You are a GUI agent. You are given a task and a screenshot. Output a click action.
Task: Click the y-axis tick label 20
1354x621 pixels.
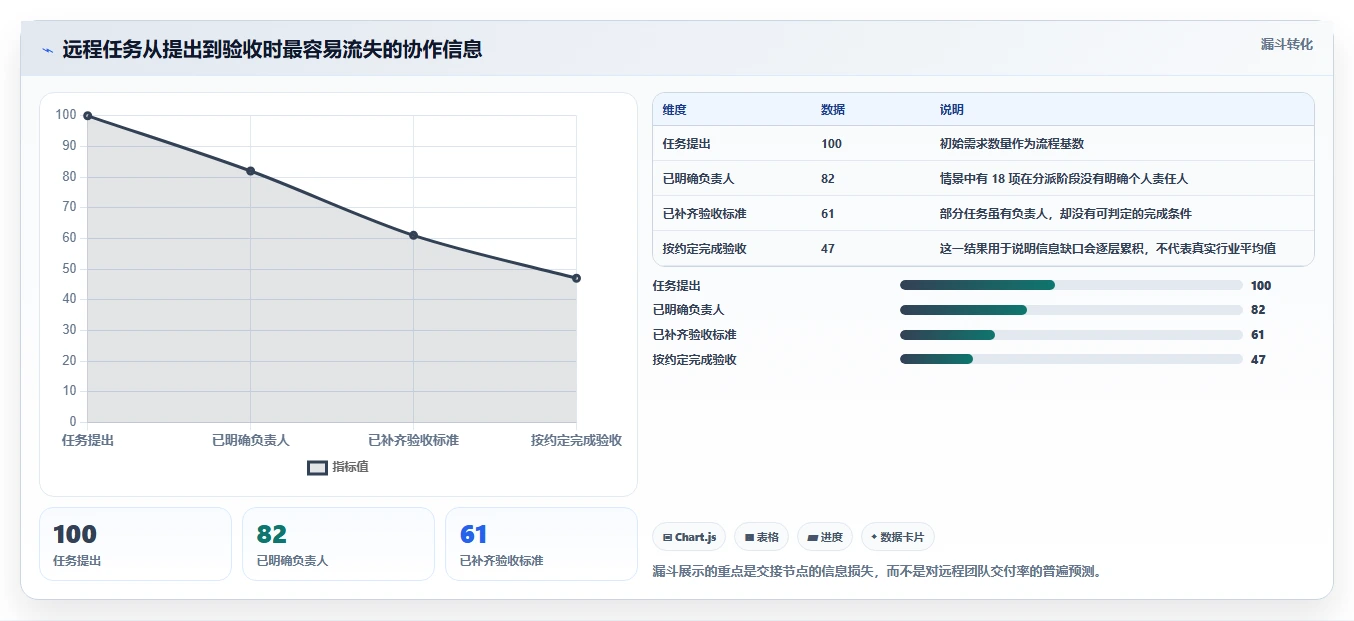(69, 361)
